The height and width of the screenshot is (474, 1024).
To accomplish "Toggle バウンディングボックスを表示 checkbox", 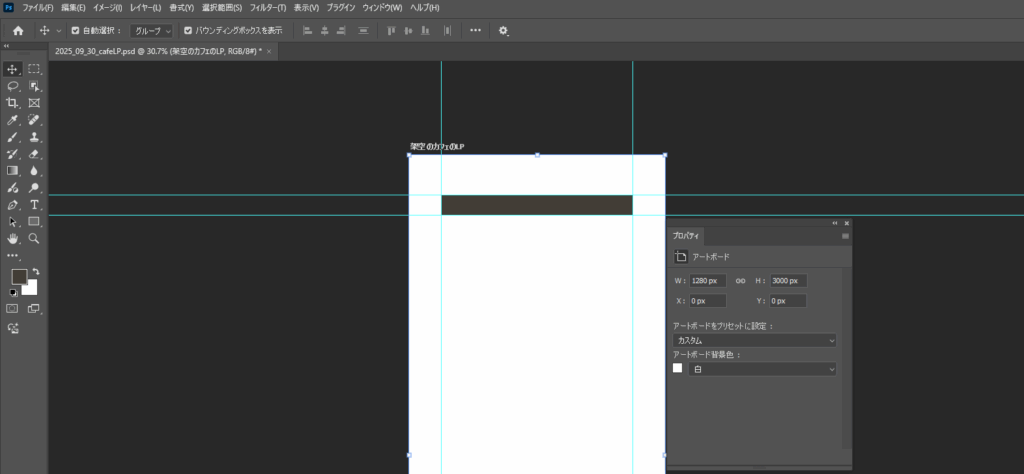I will [x=188, y=30].
